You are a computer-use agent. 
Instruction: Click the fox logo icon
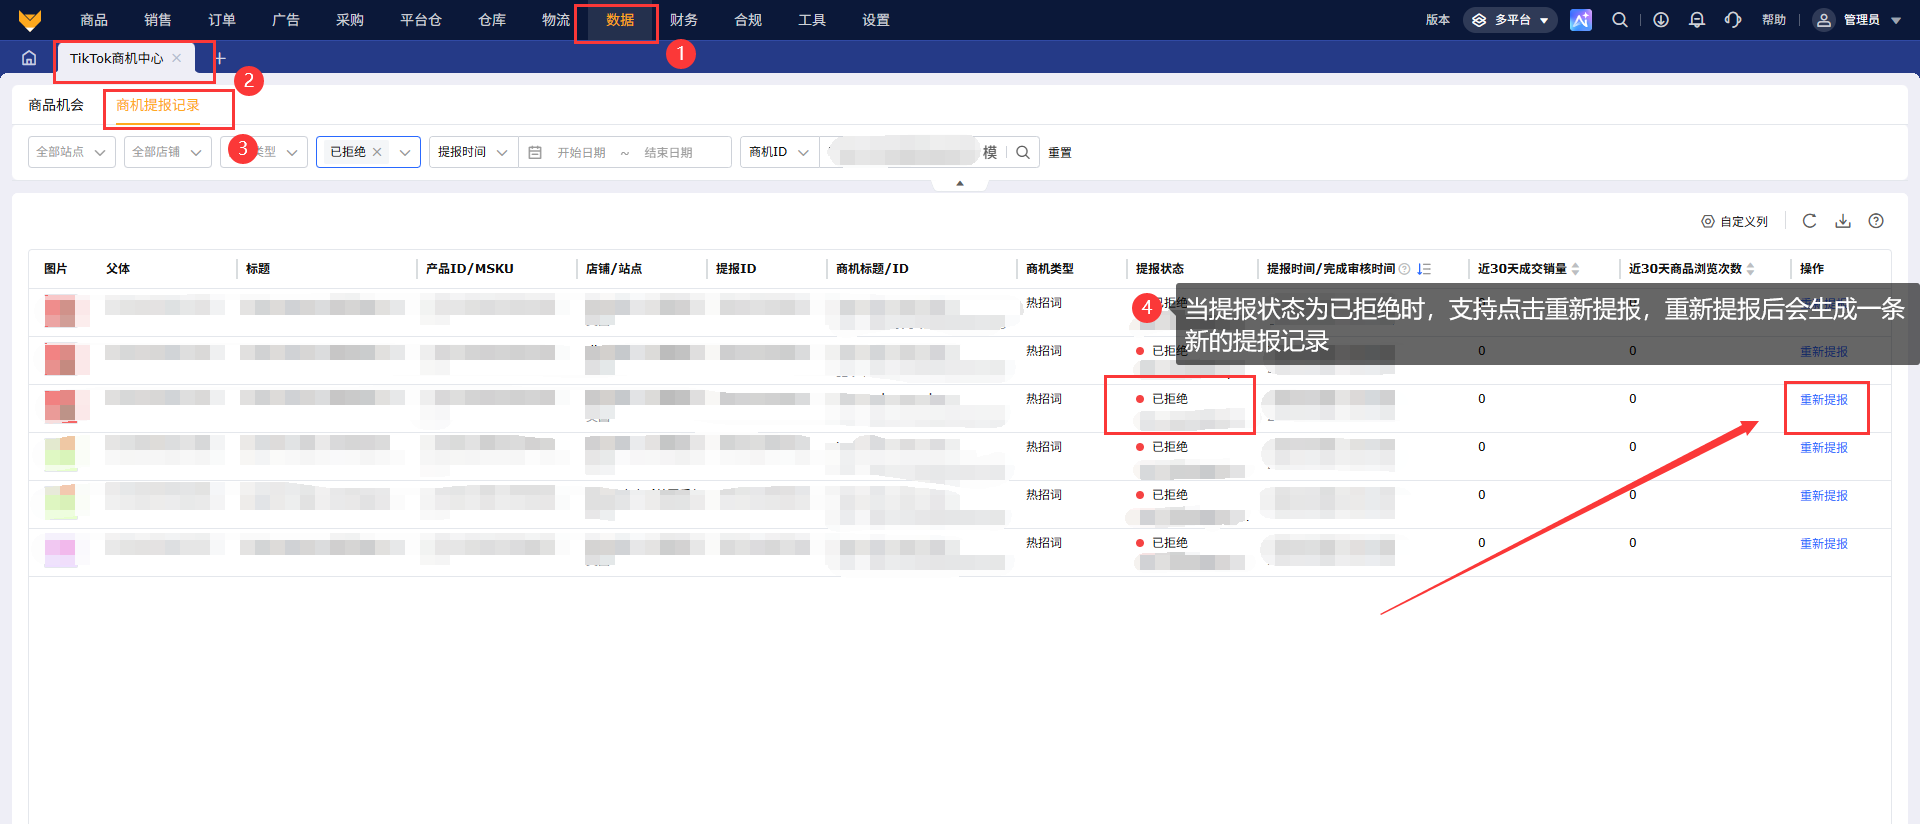coord(30,20)
